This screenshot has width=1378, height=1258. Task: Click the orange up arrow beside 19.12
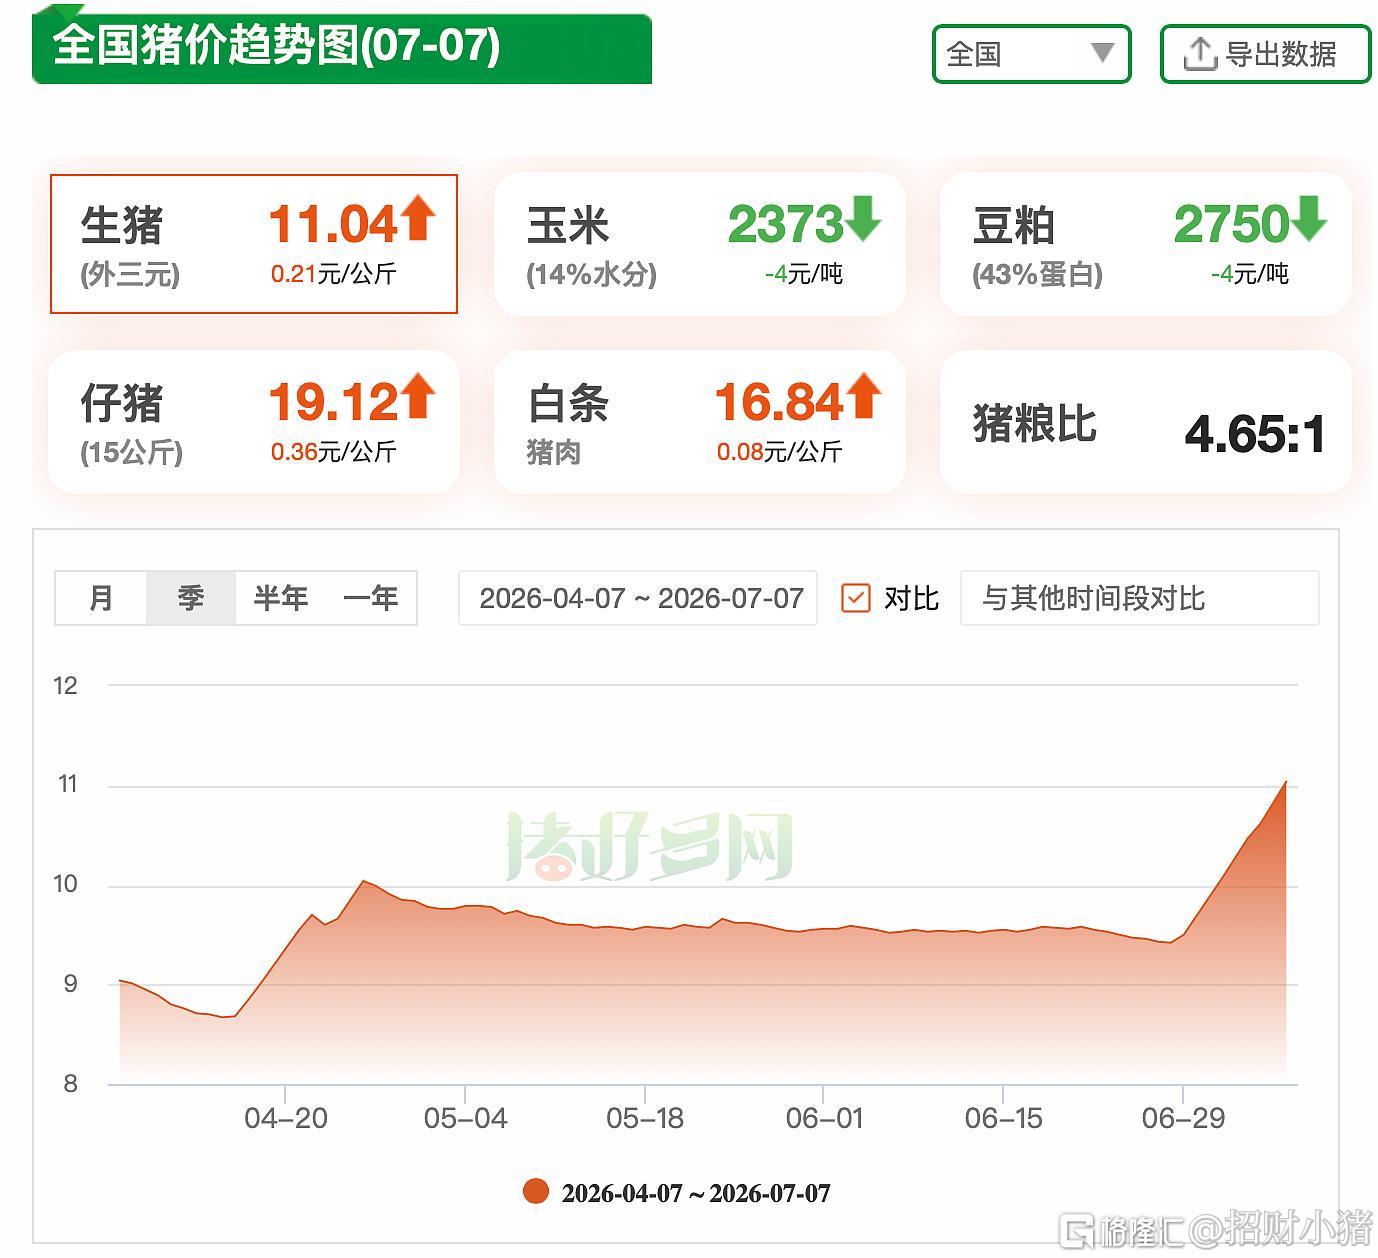[418, 396]
